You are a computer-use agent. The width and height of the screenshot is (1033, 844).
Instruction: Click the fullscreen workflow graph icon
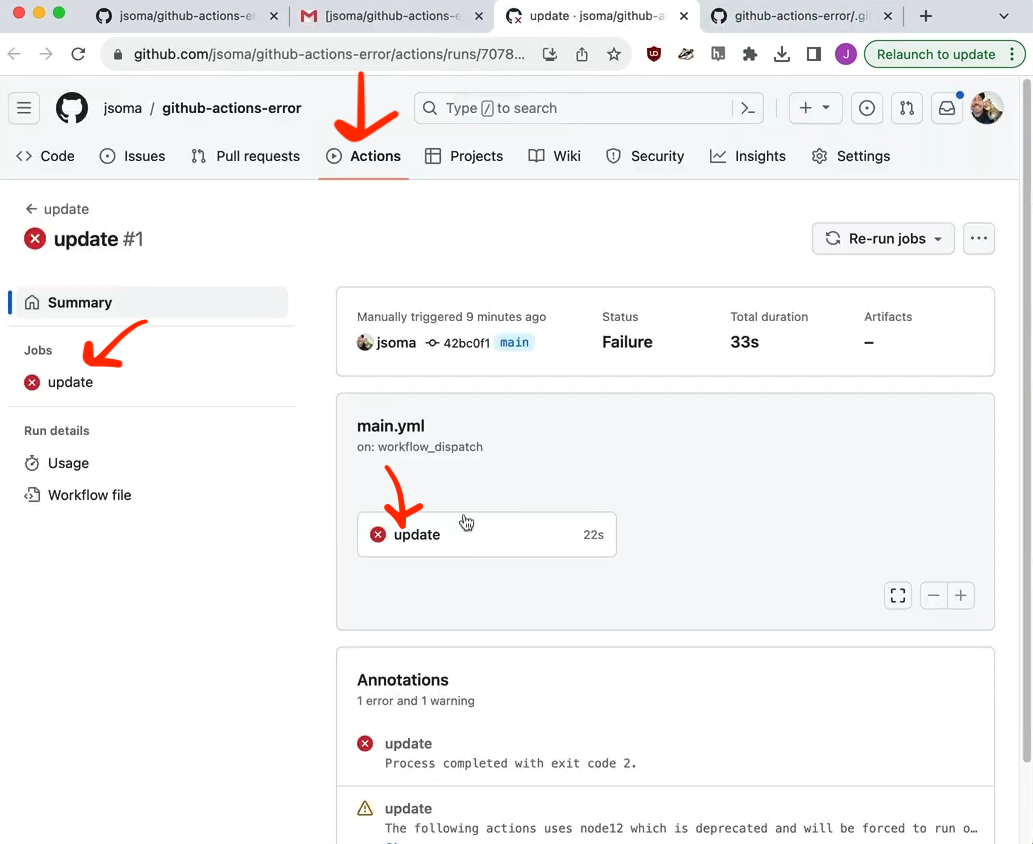tap(898, 596)
